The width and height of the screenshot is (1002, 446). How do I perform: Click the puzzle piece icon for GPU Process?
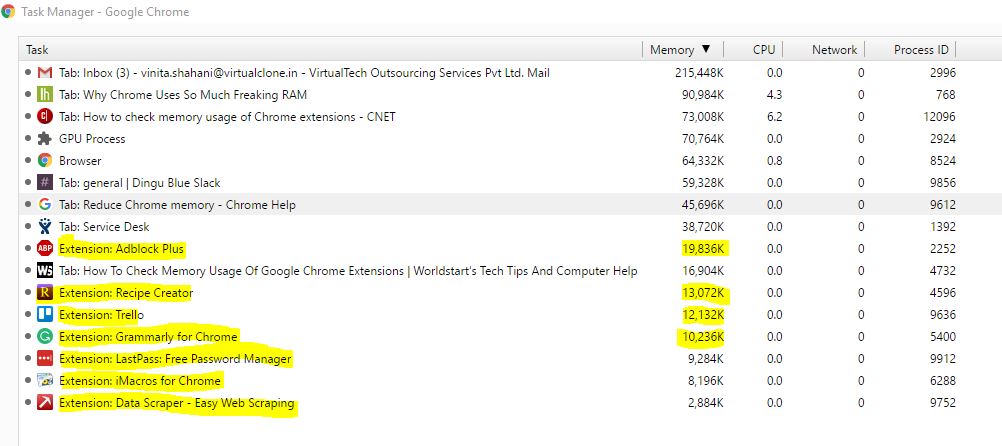click(x=45, y=139)
